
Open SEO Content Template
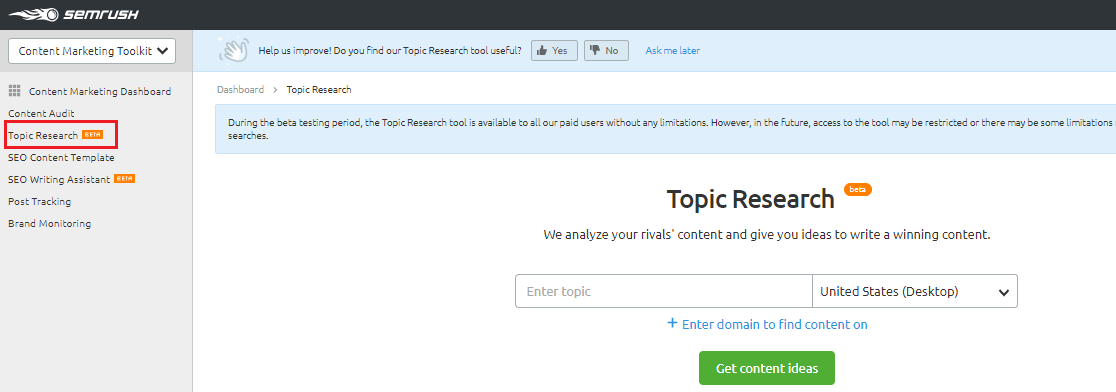[61, 157]
